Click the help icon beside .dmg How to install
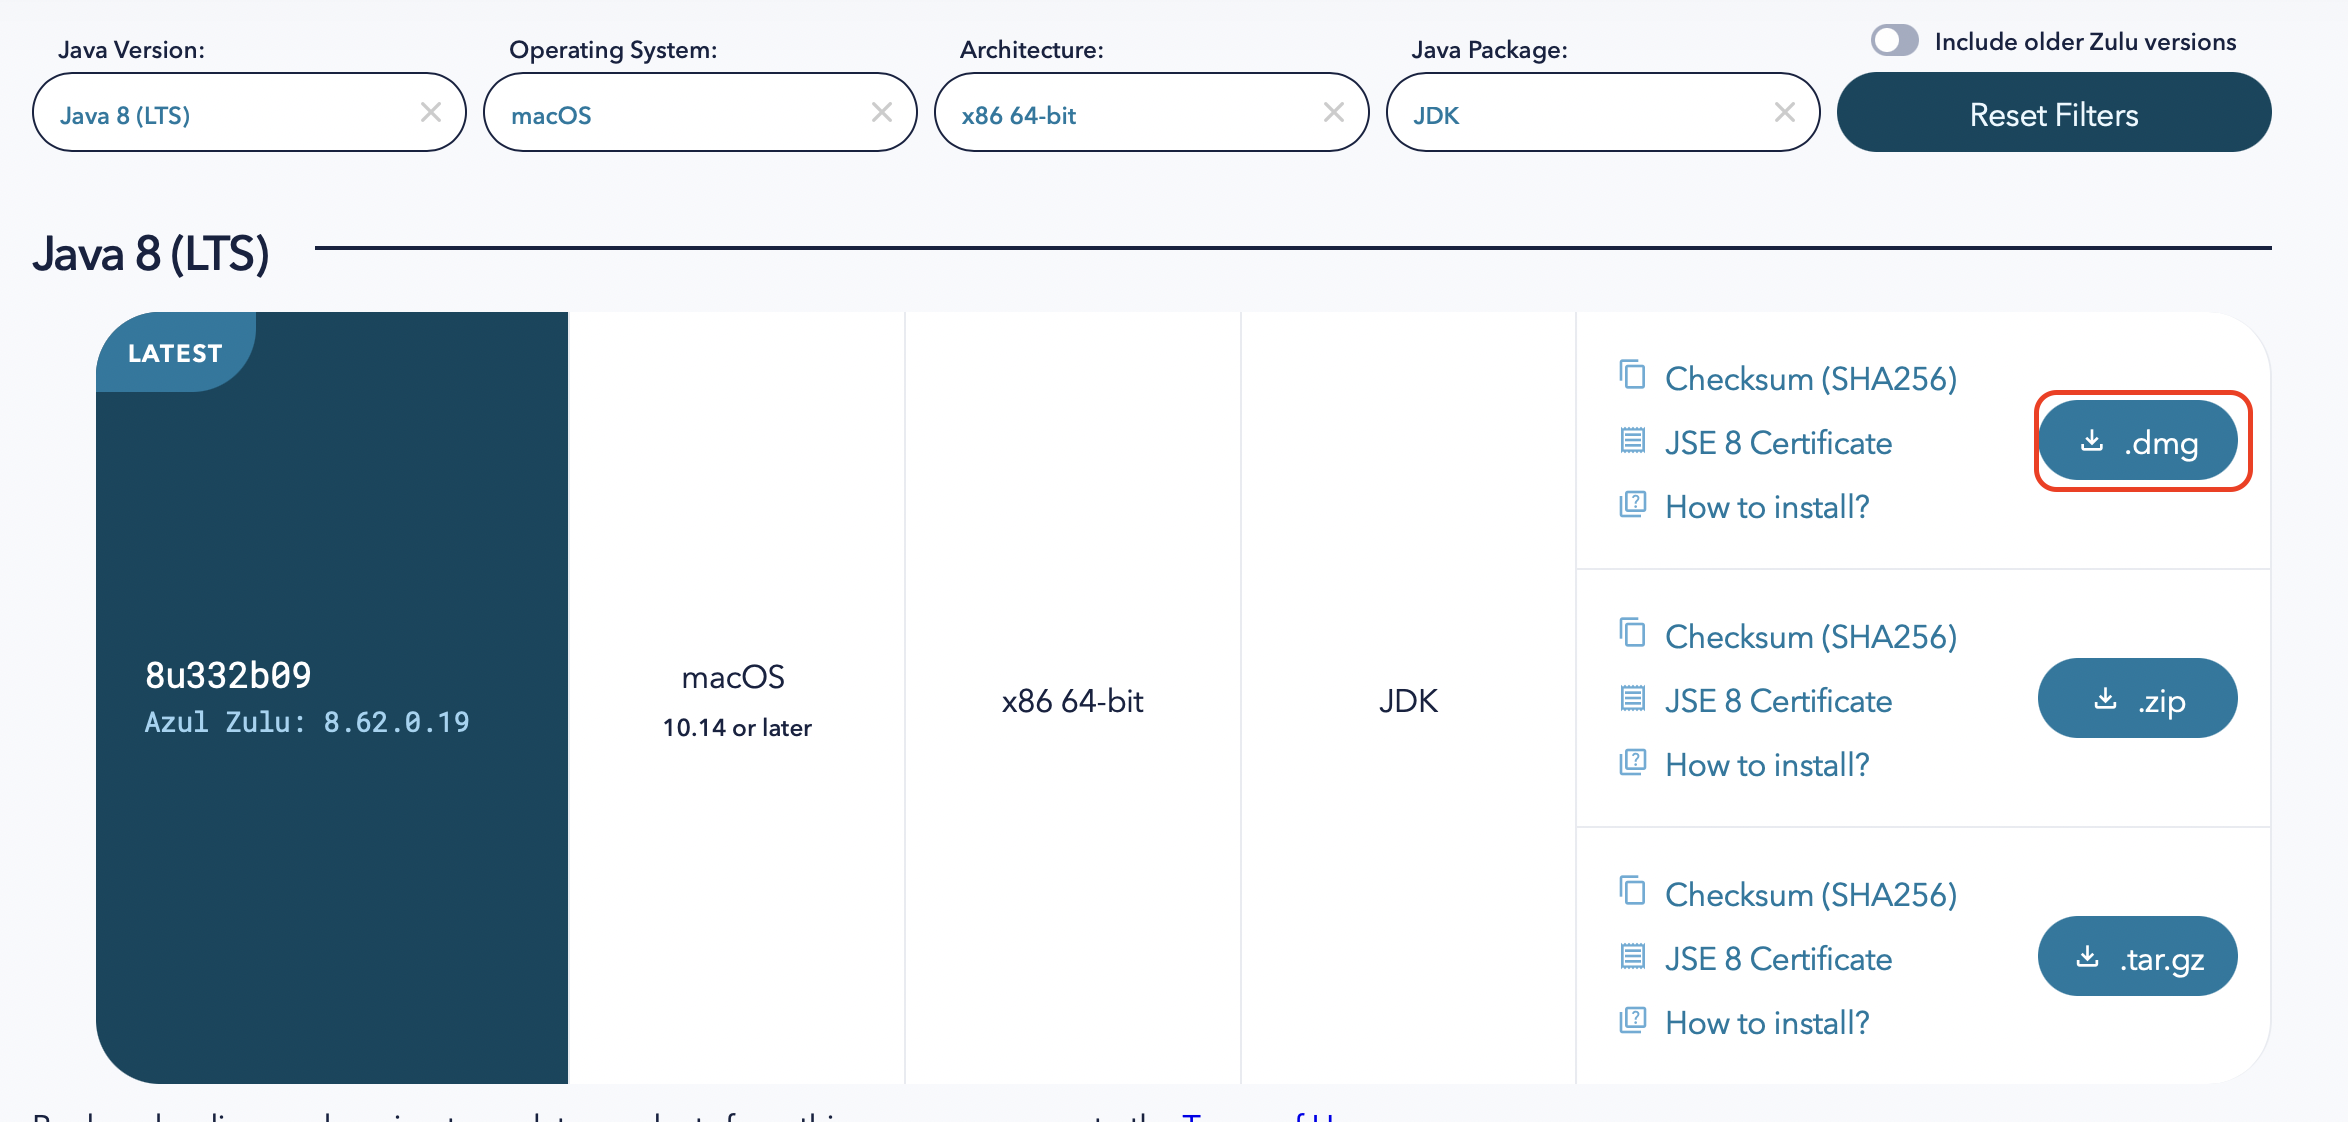Viewport: 2348px width, 1122px height. pyautogui.click(x=1632, y=504)
